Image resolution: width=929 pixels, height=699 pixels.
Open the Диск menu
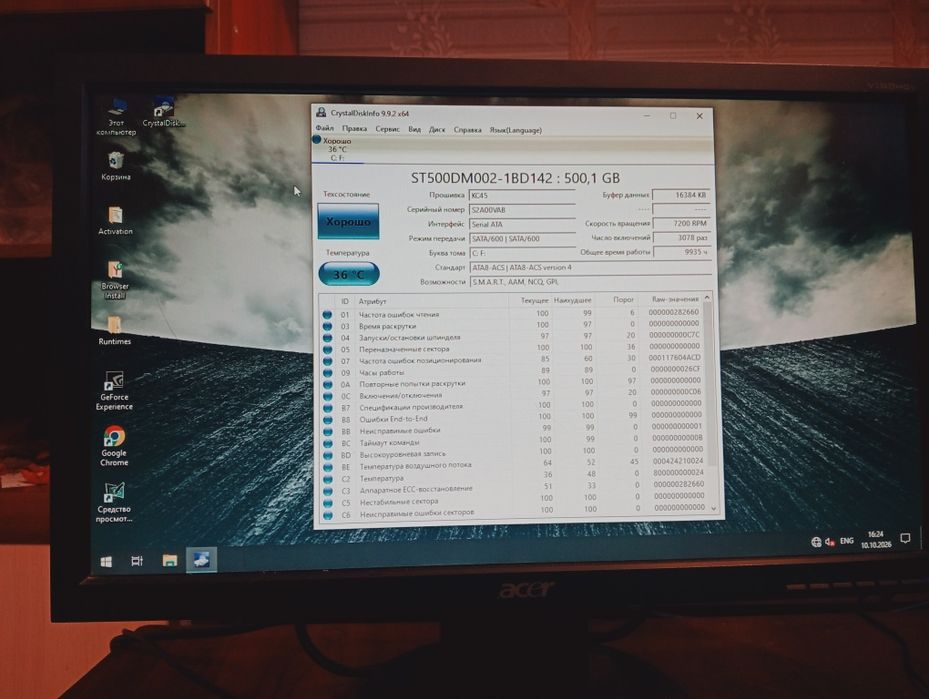(437, 130)
